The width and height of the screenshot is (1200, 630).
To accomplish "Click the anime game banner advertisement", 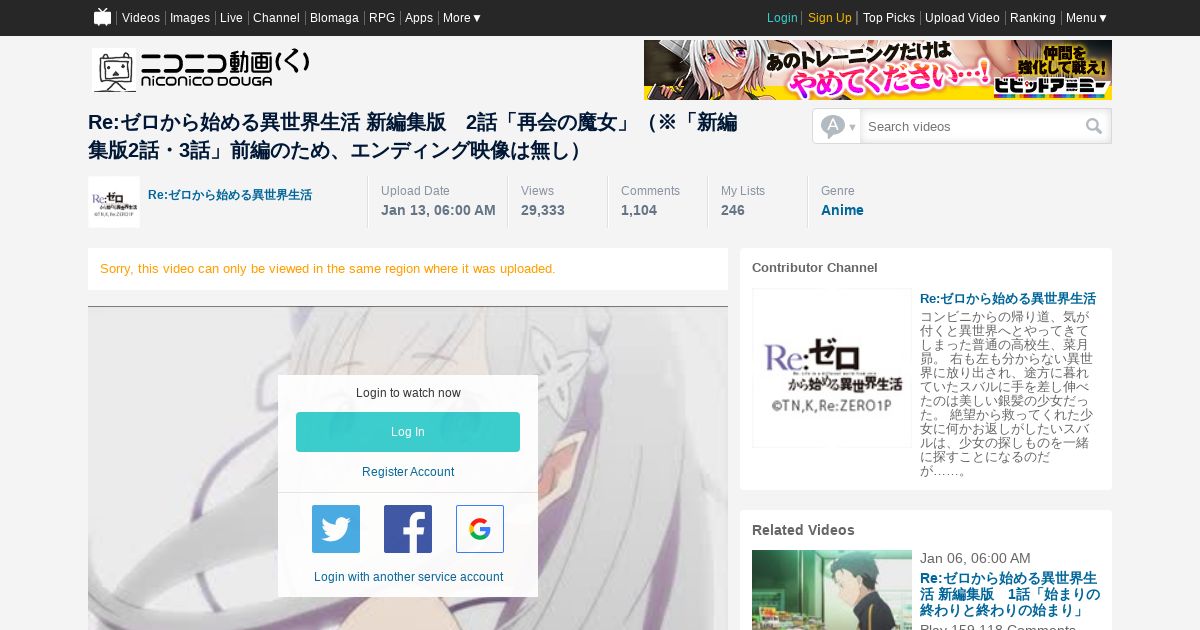I will (878, 70).
